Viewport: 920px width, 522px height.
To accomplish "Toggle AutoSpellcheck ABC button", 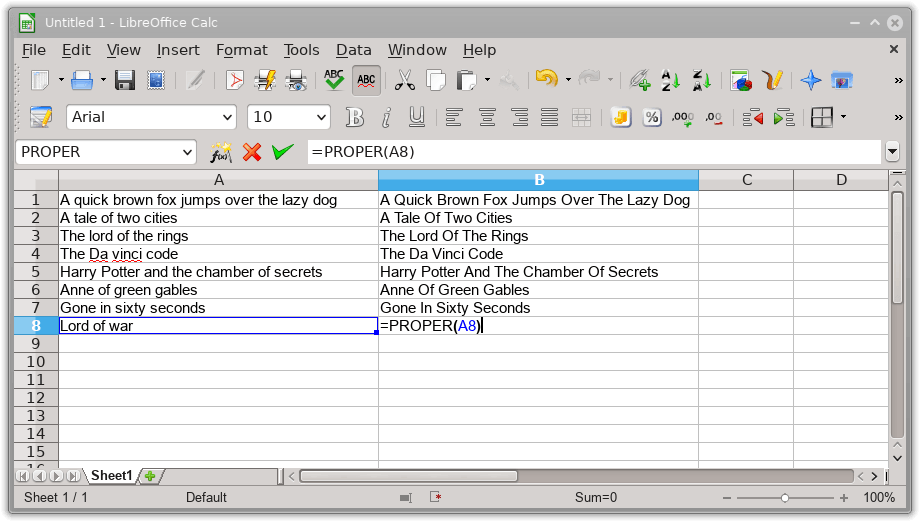I will (366, 80).
